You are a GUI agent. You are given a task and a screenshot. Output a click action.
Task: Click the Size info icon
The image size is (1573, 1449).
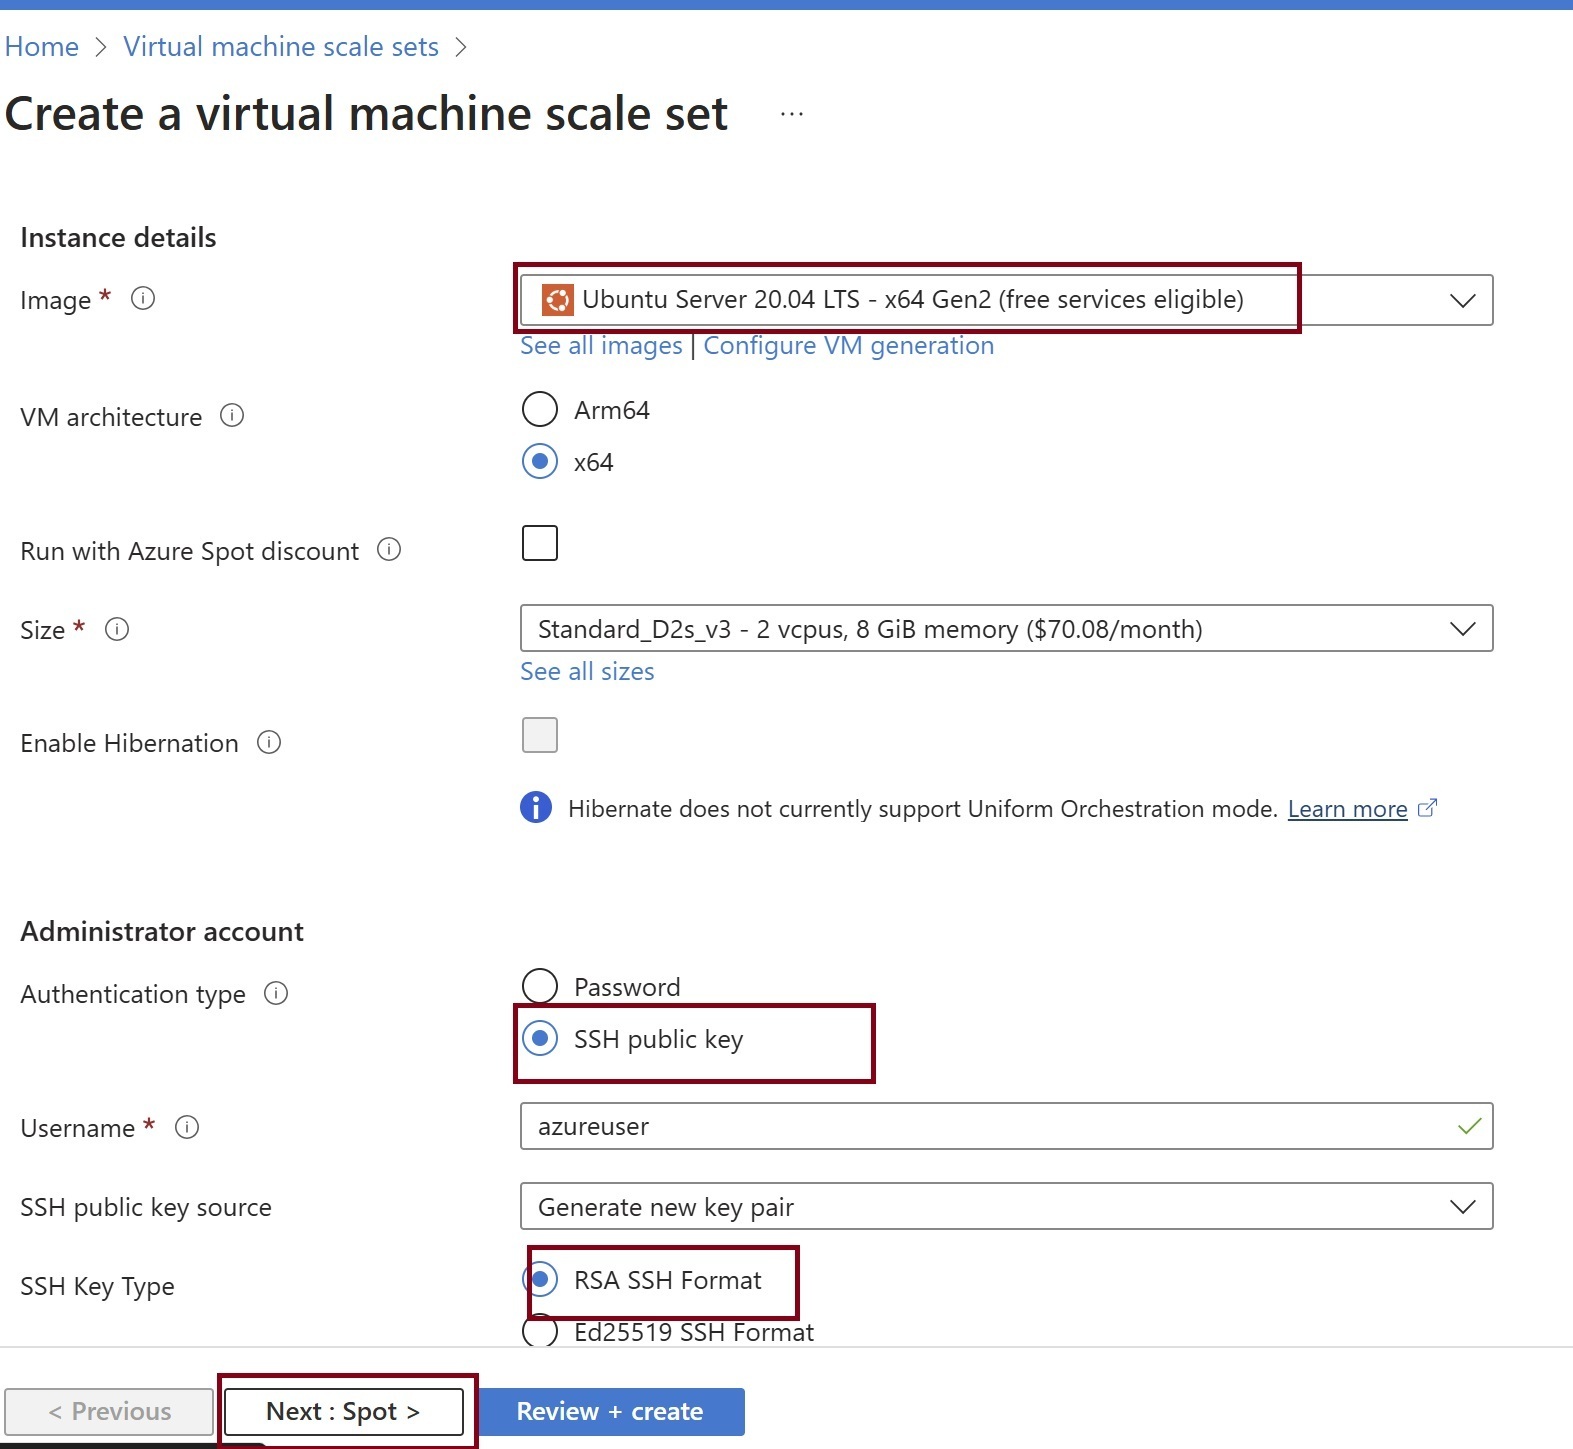coord(117,629)
